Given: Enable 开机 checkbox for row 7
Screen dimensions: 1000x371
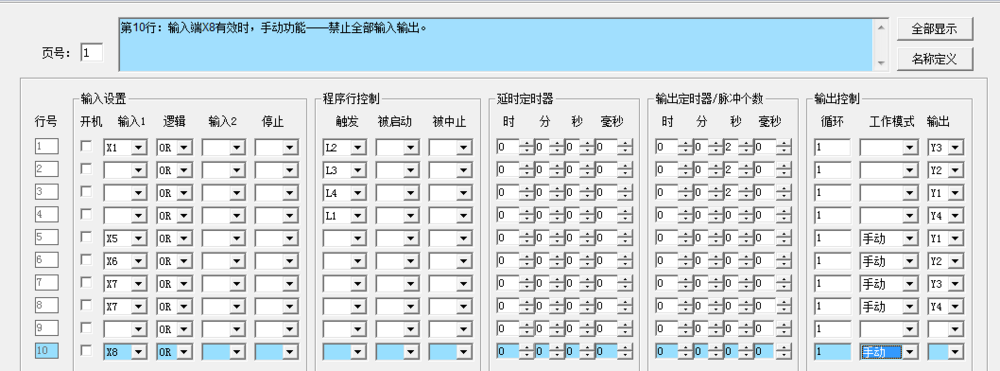Looking at the screenshot, I should (86, 282).
